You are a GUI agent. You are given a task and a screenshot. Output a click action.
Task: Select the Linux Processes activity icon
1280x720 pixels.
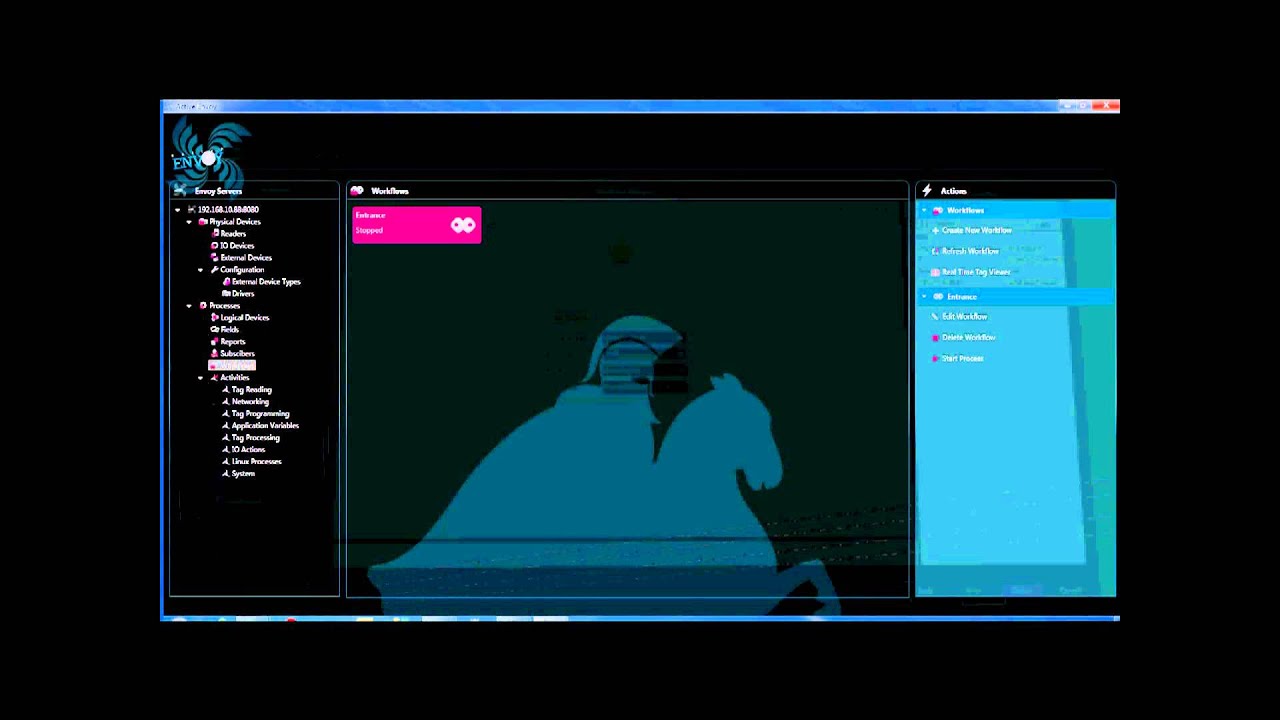226,462
